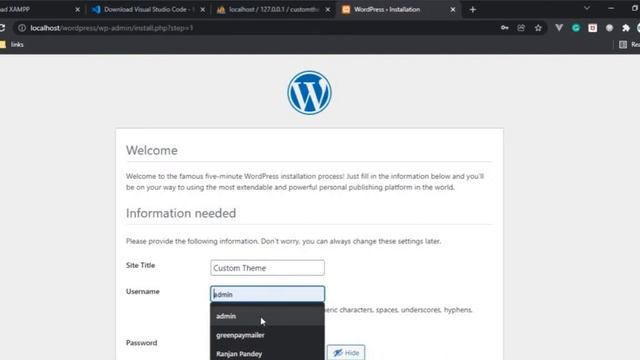Click the Welcome heading
Image resolution: width=640 pixels, height=360 pixels.
click(152, 150)
